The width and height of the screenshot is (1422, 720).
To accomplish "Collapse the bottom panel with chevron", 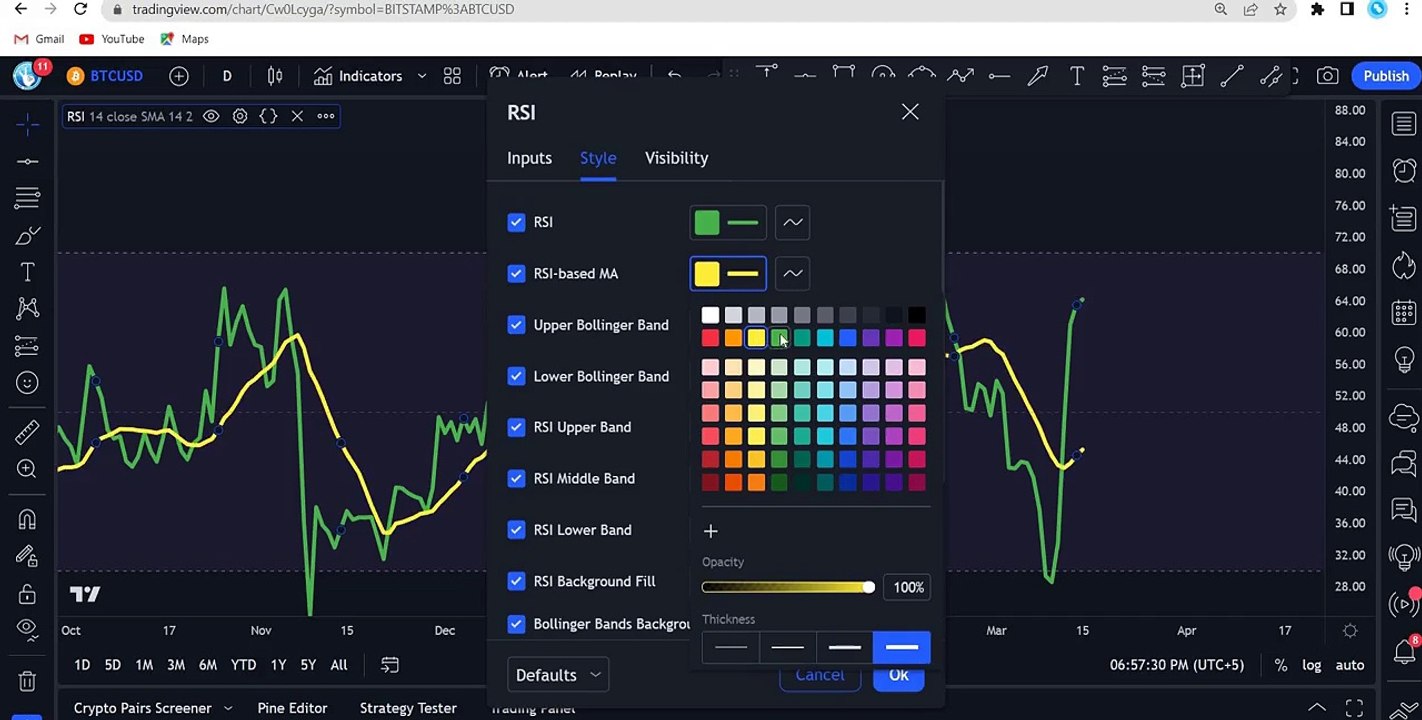I will [x=1317, y=708].
